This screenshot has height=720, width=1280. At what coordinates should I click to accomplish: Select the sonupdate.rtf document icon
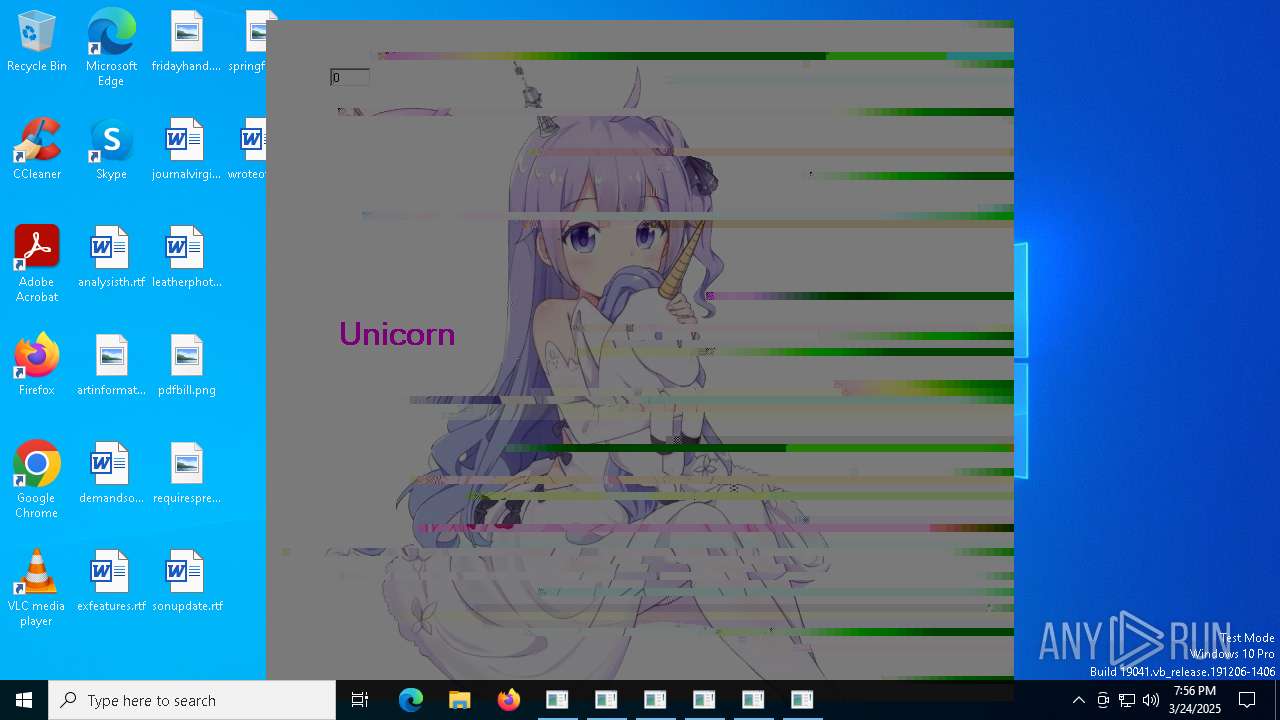coord(186,582)
